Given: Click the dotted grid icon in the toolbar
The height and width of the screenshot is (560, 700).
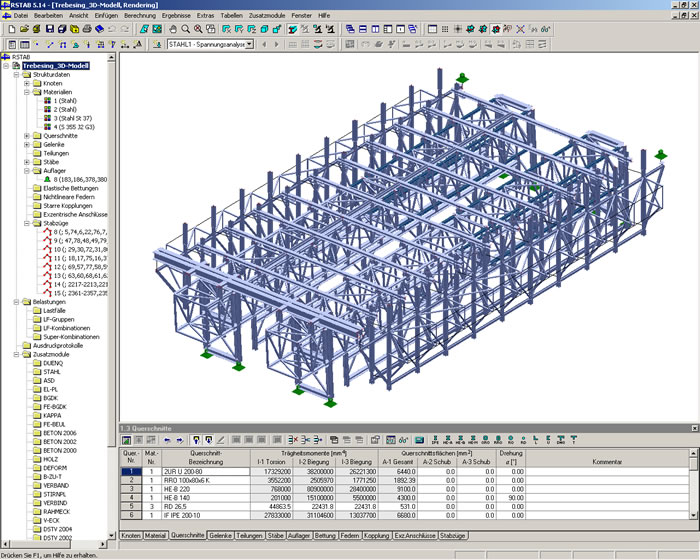Looking at the screenshot, I should coord(445,29).
